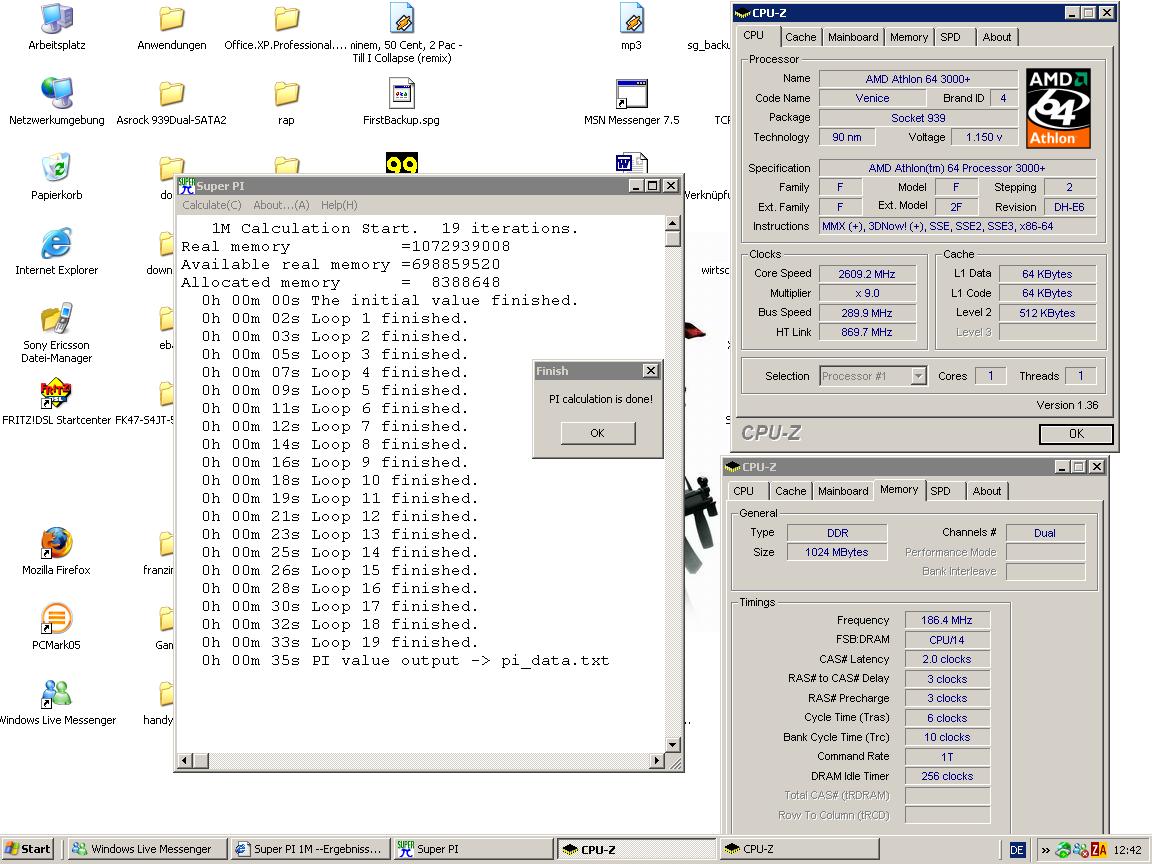
Task: Open Mozilla Firefox desktop shortcut
Action: pyautogui.click(x=56, y=544)
